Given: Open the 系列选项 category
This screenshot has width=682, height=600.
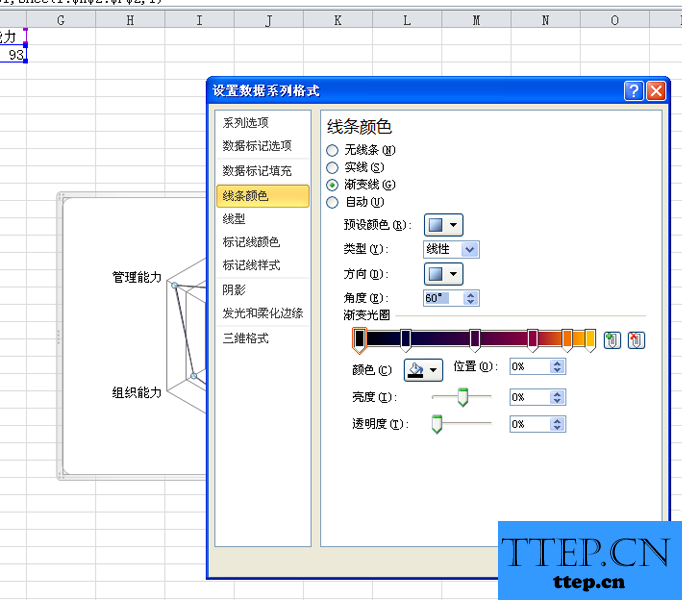Looking at the screenshot, I should click(263, 123).
